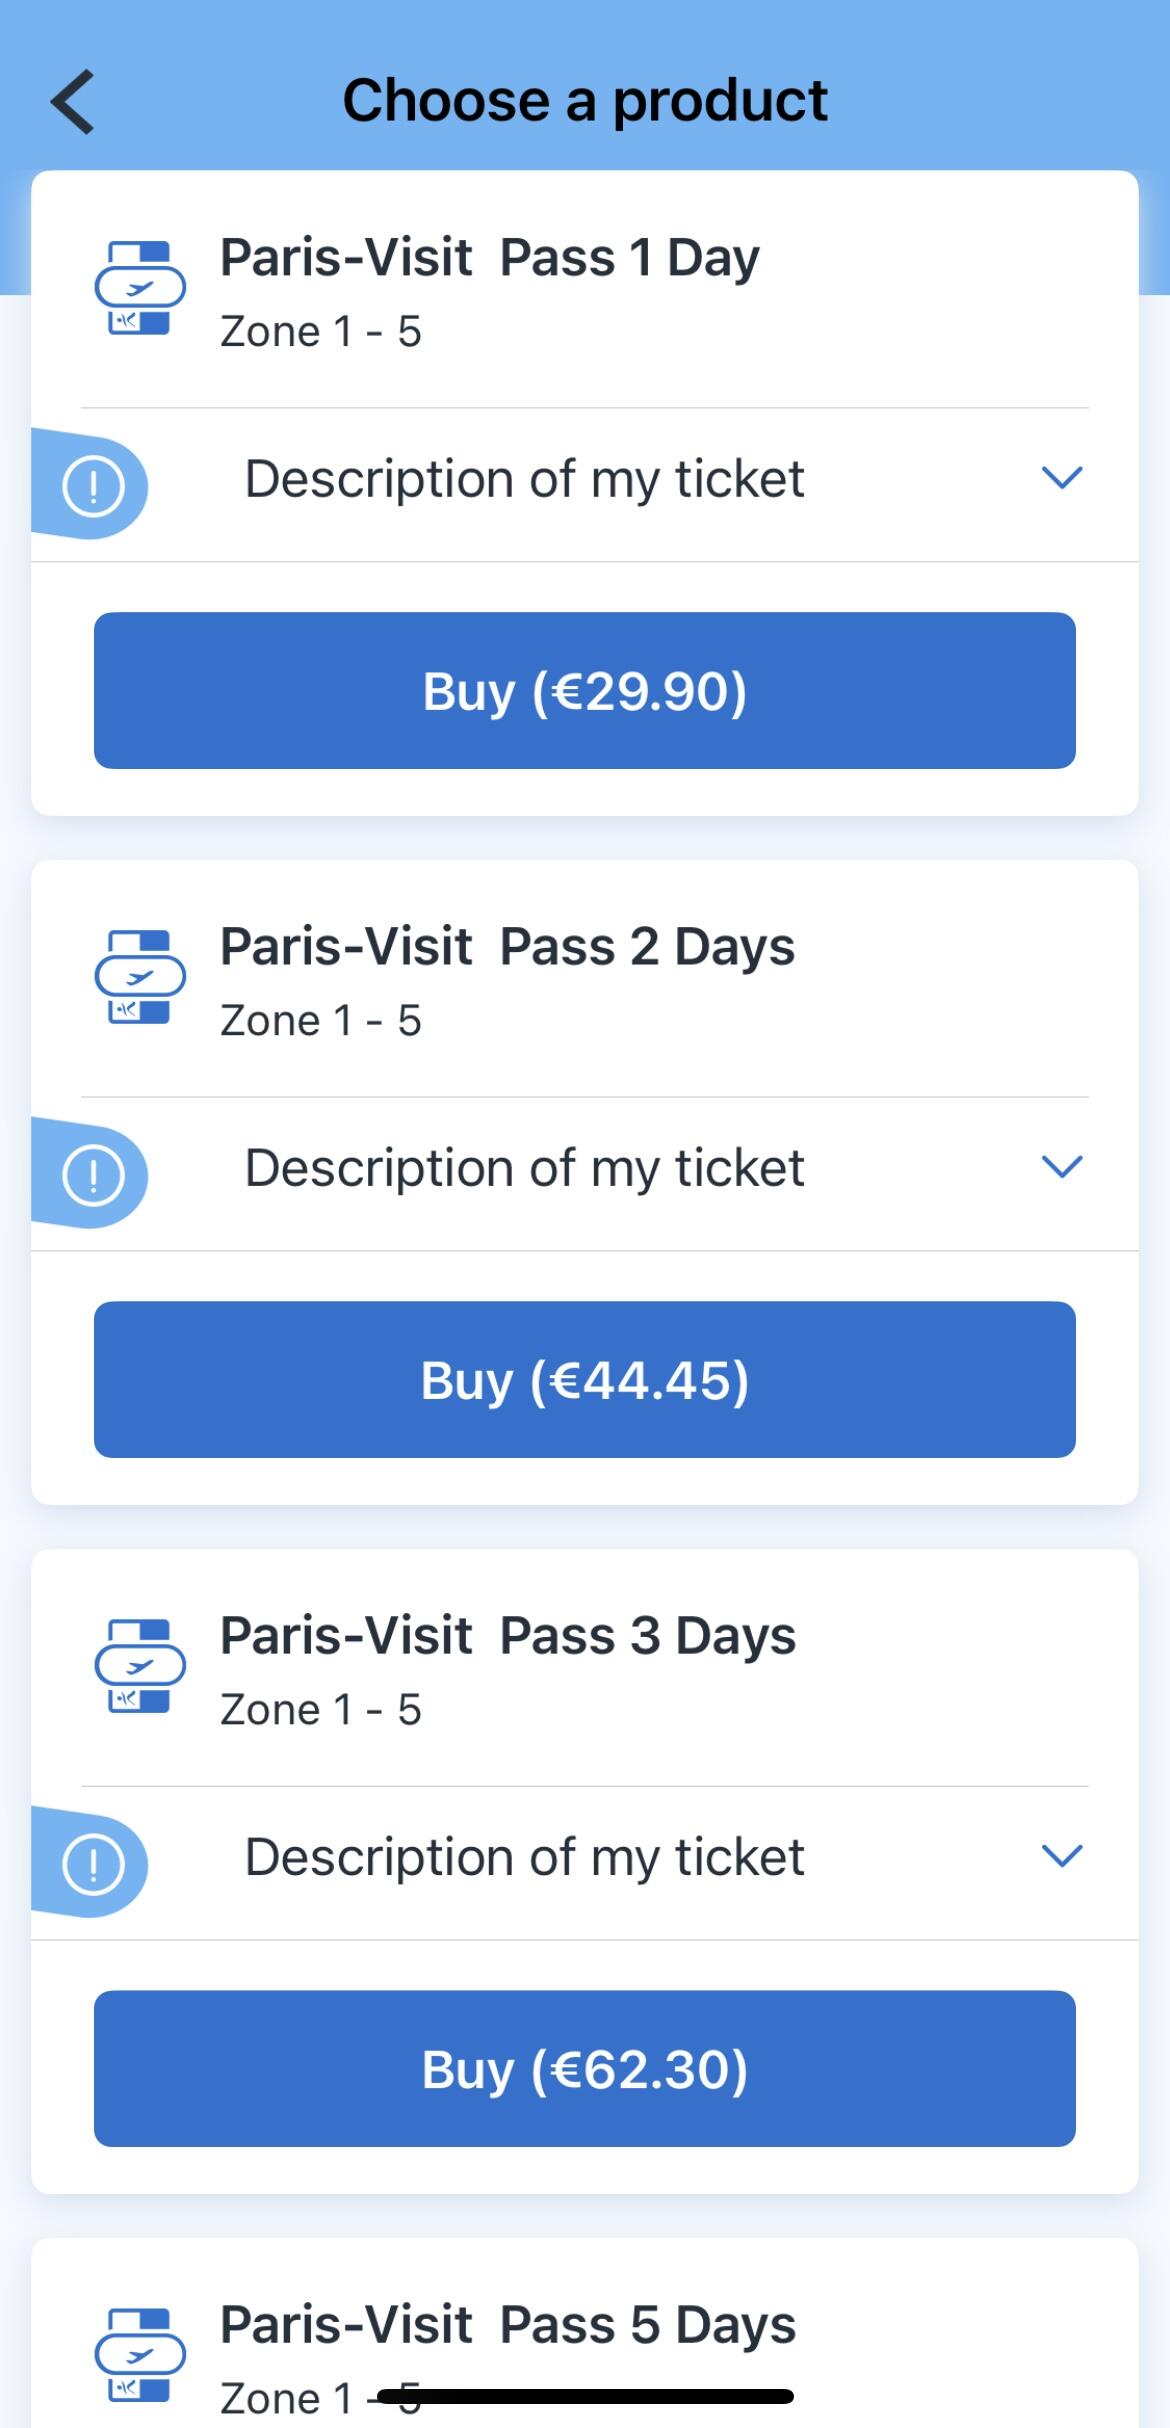Expand the 1 Day pass description chevron
This screenshot has height=2428, width=1170.
point(1062,478)
